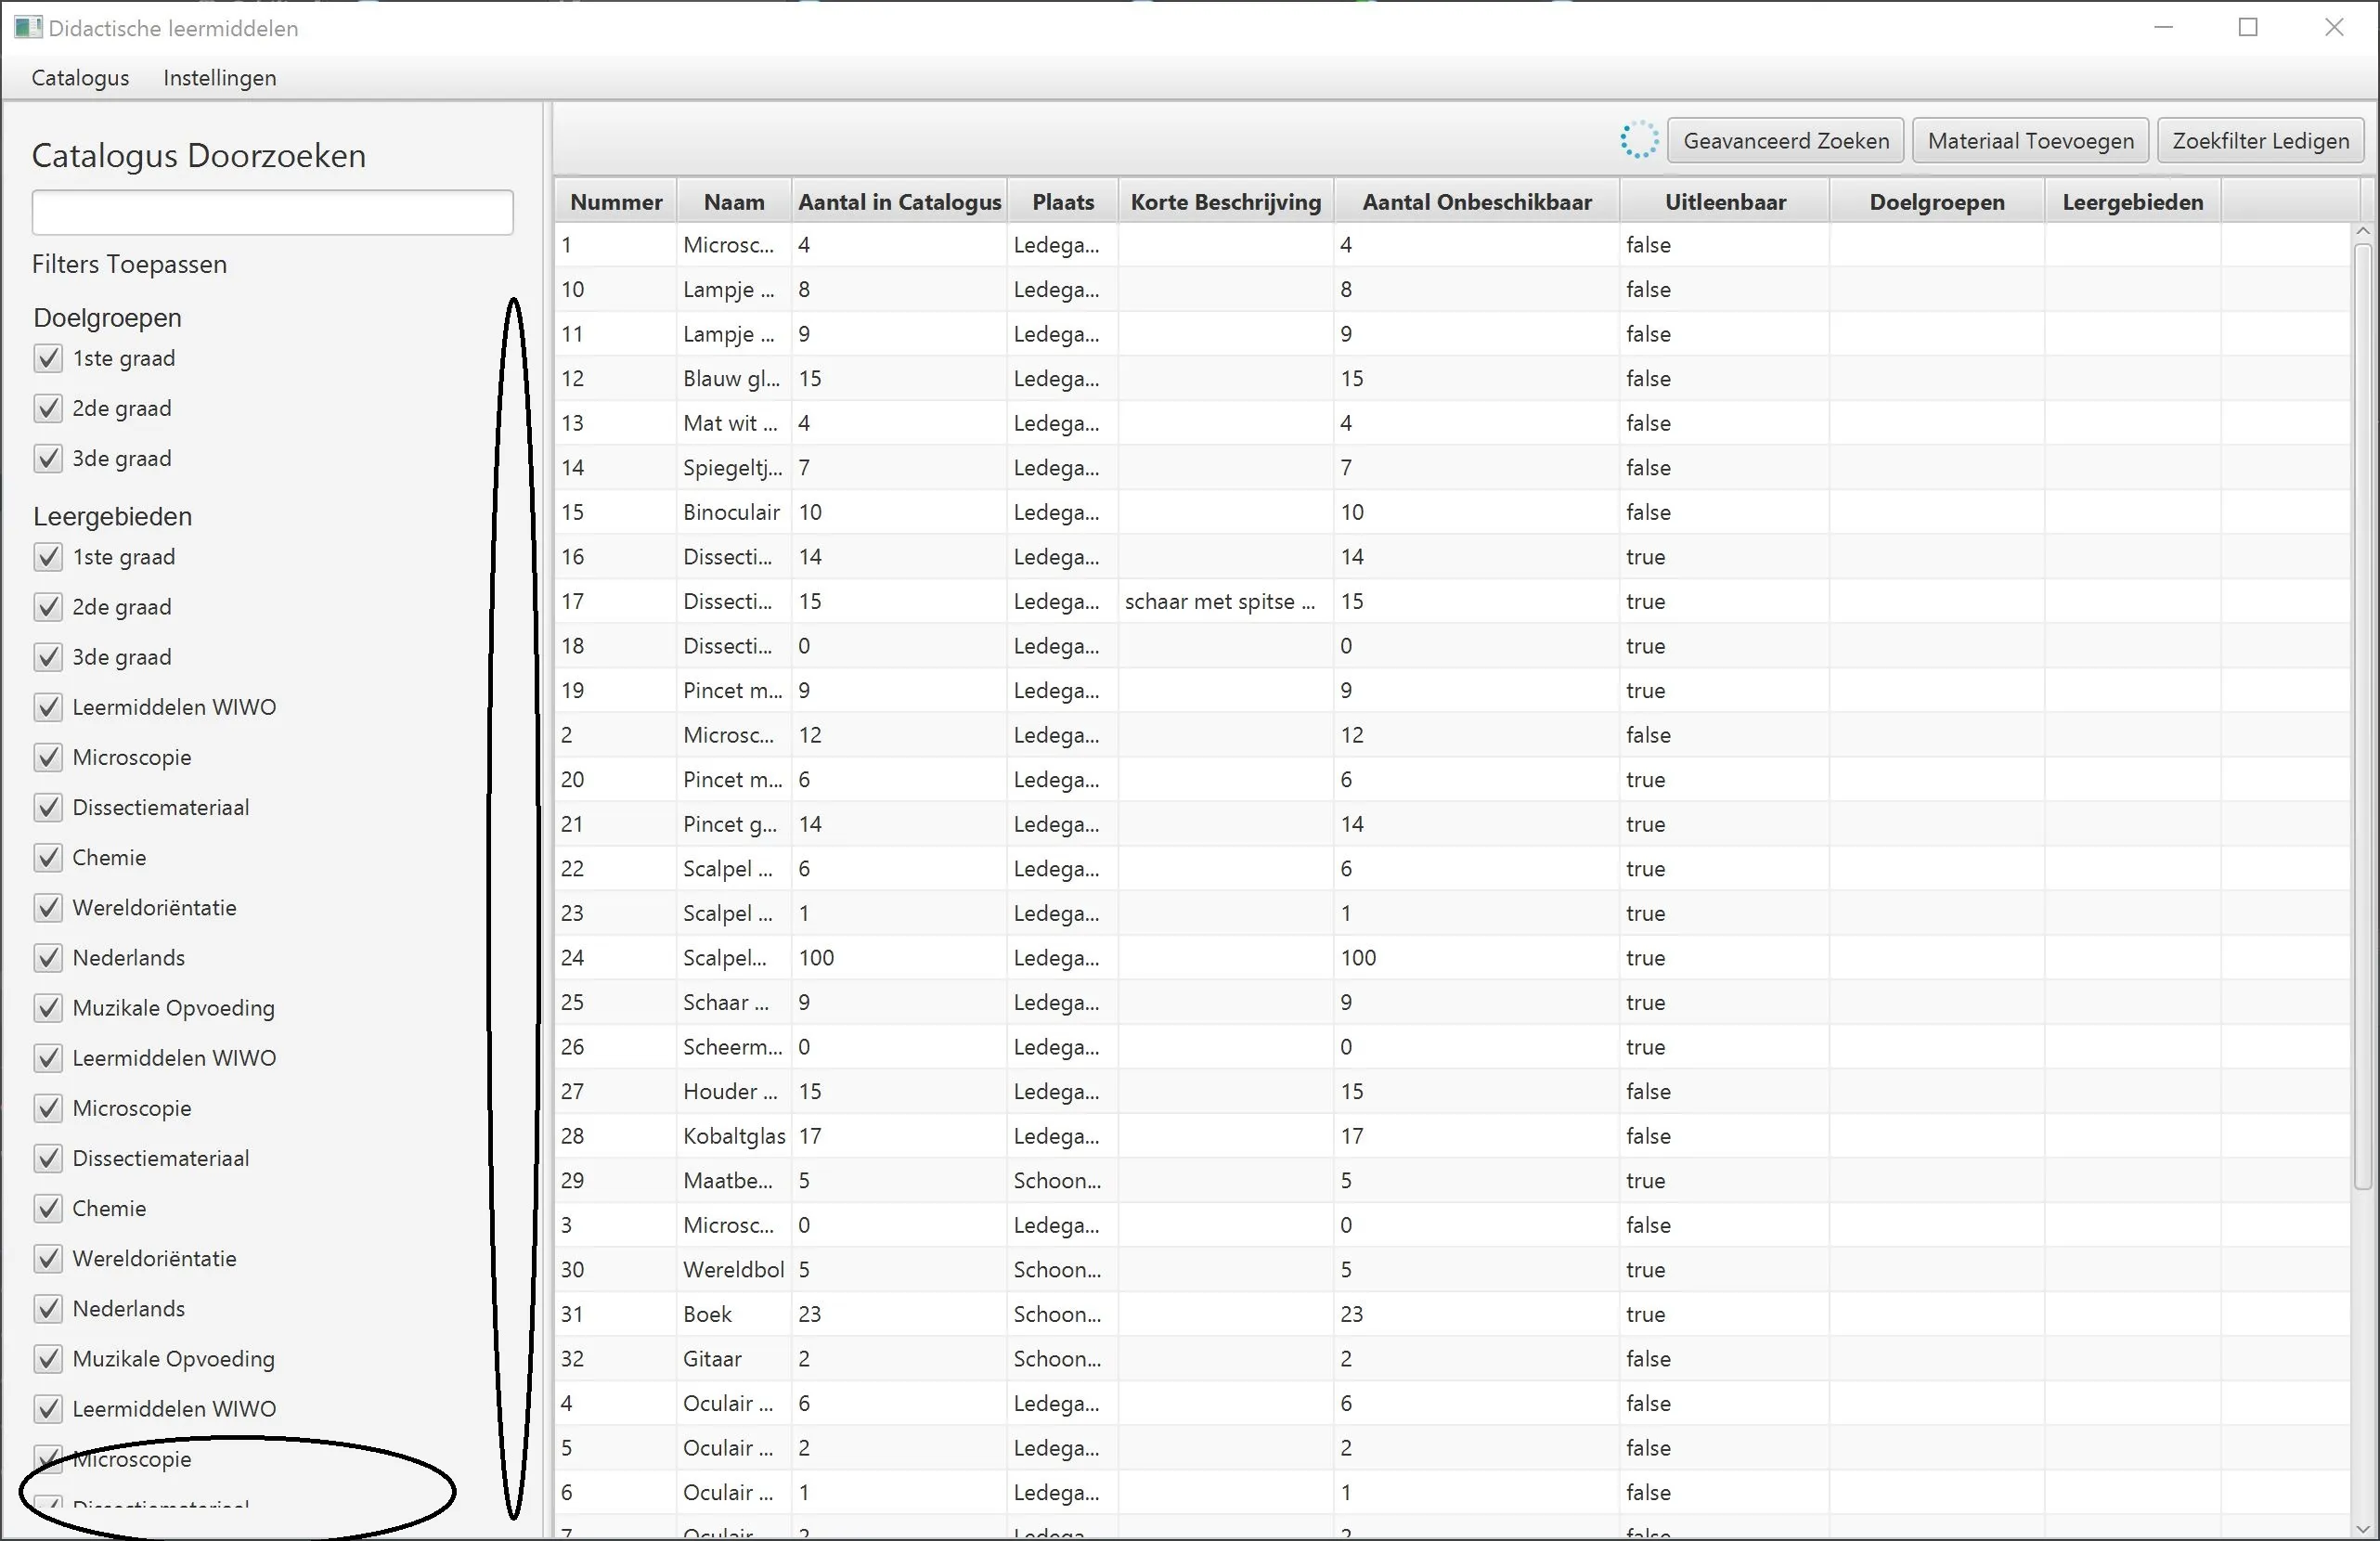Click the Geavanceerd Zoeken button
The image size is (2380, 1541).
[1785, 141]
